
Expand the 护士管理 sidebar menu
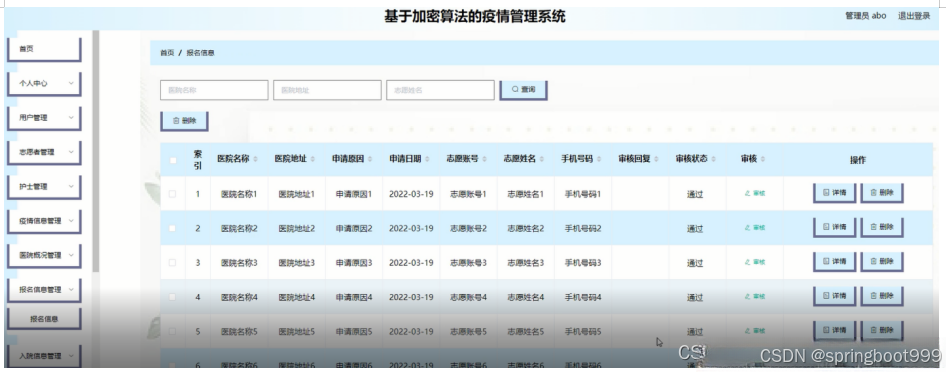coord(44,187)
